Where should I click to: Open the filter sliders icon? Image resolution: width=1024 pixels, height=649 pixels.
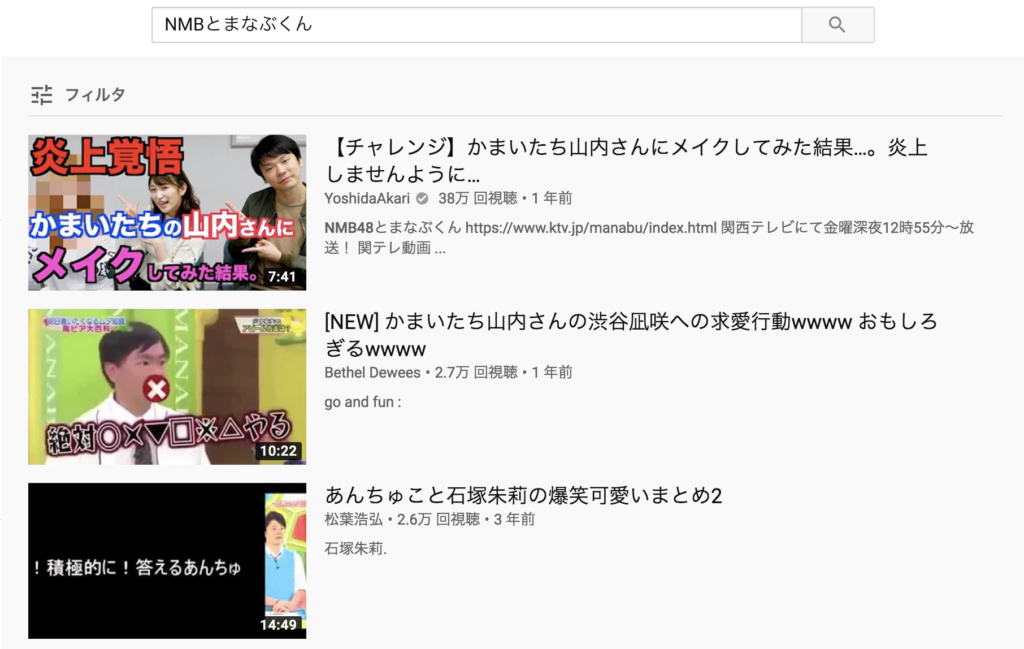pyautogui.click(x=42, y=95)
